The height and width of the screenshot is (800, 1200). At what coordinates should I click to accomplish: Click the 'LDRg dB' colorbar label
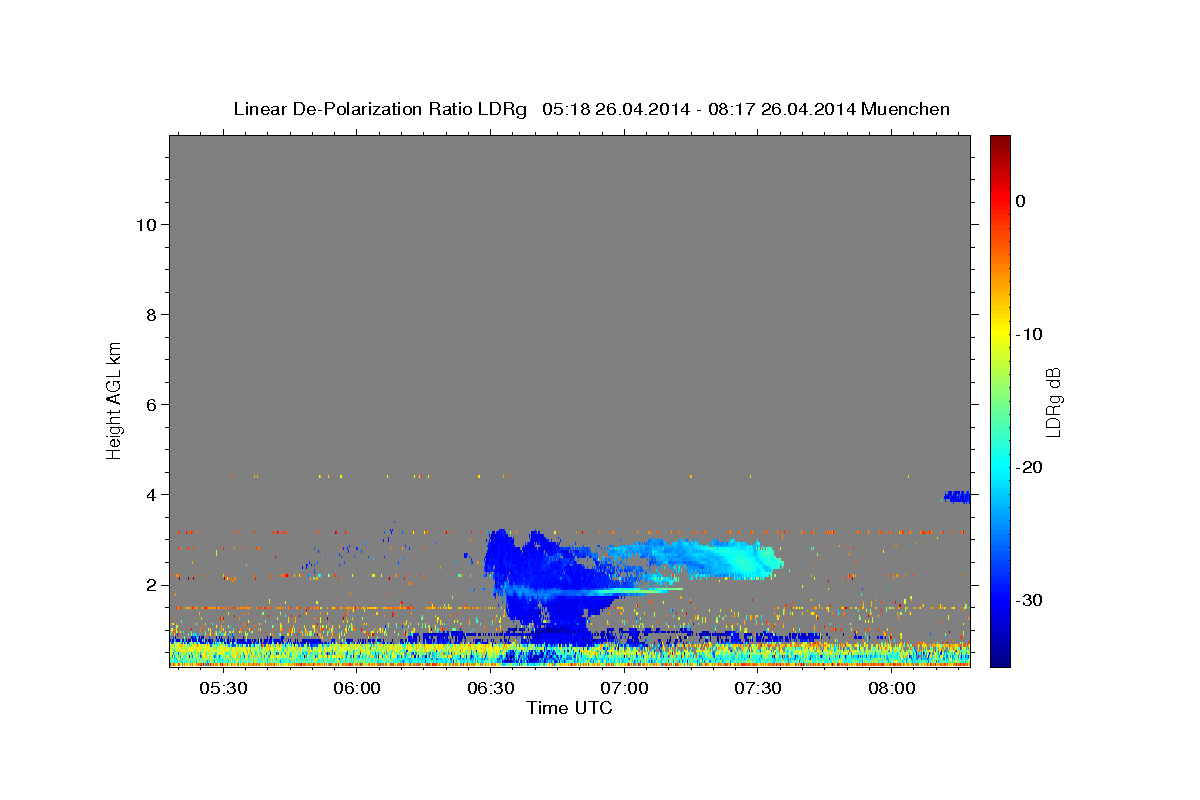click(x=1053, y=402)
